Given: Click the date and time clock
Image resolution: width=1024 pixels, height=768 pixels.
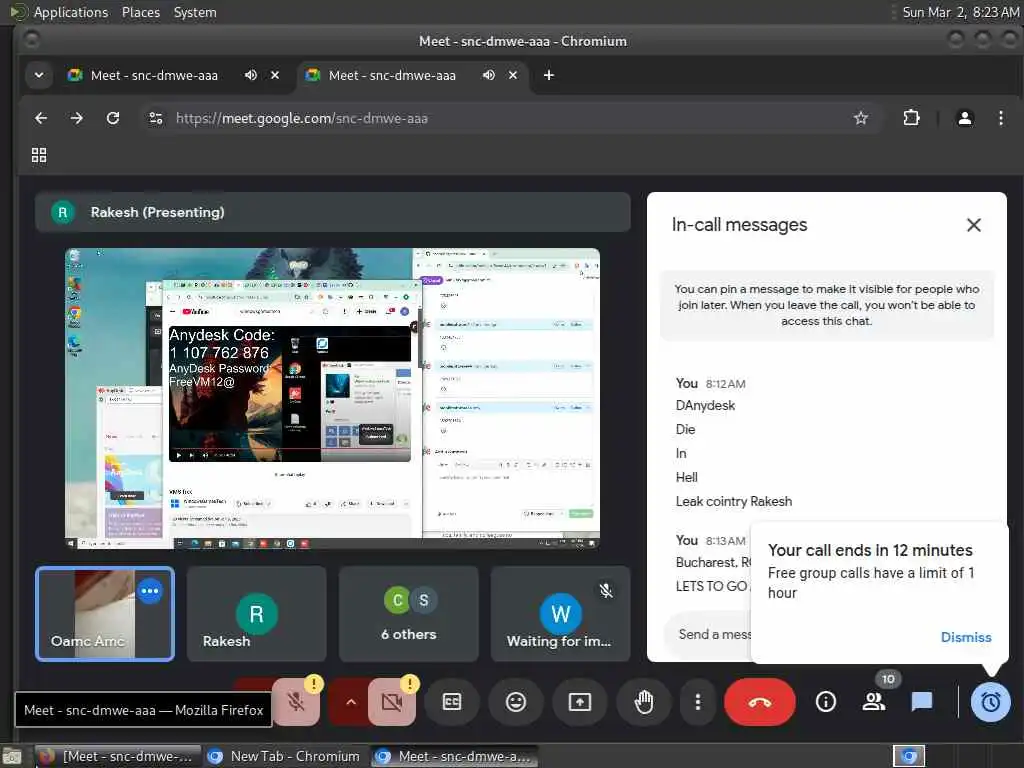Looking at the screenshot, I should pyautogui.click(x=960, y=12).
